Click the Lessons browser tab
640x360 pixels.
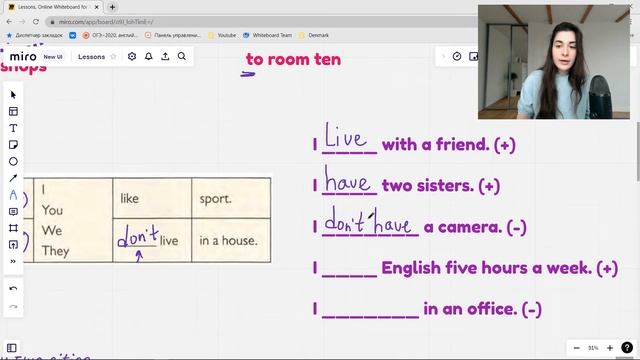pos(52,7)
